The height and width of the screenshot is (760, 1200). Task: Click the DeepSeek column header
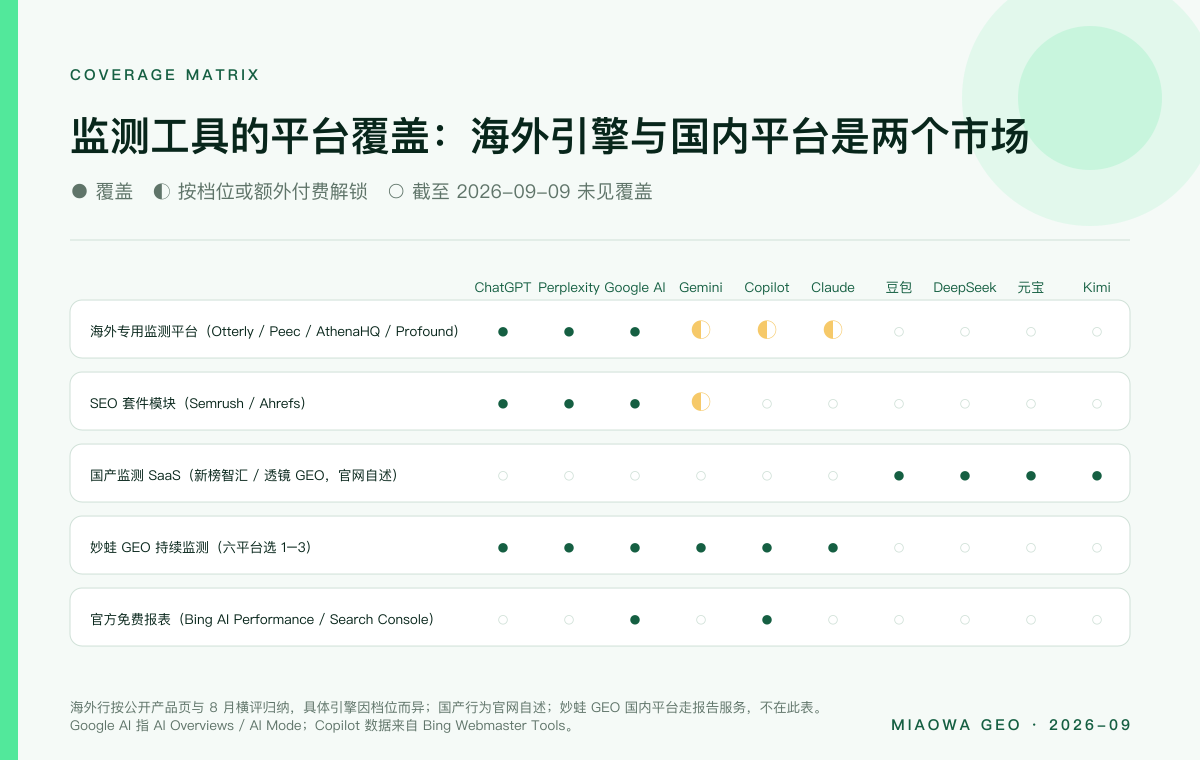(x=965, y=287)
